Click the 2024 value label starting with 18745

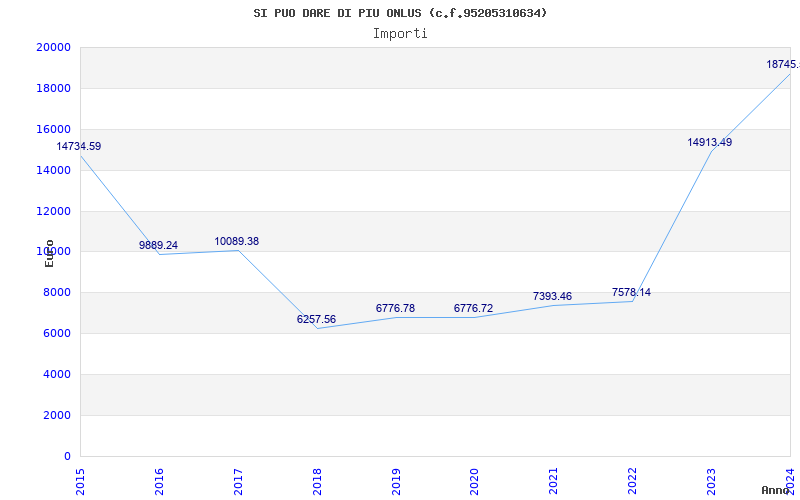(783, 64)
